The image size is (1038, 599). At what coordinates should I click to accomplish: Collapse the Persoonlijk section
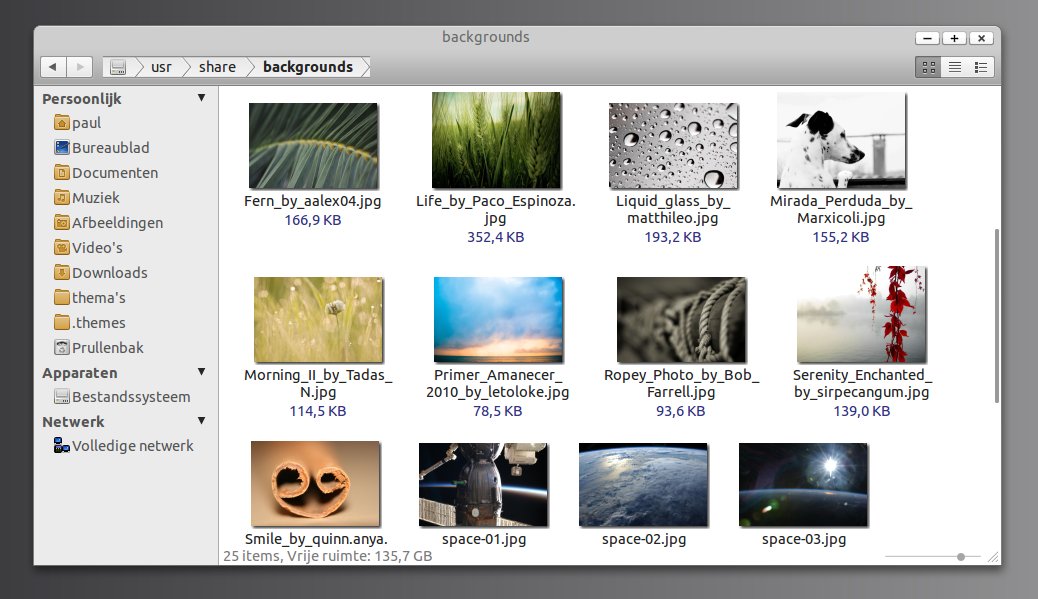pyautogui.click(x=201, y=98)
